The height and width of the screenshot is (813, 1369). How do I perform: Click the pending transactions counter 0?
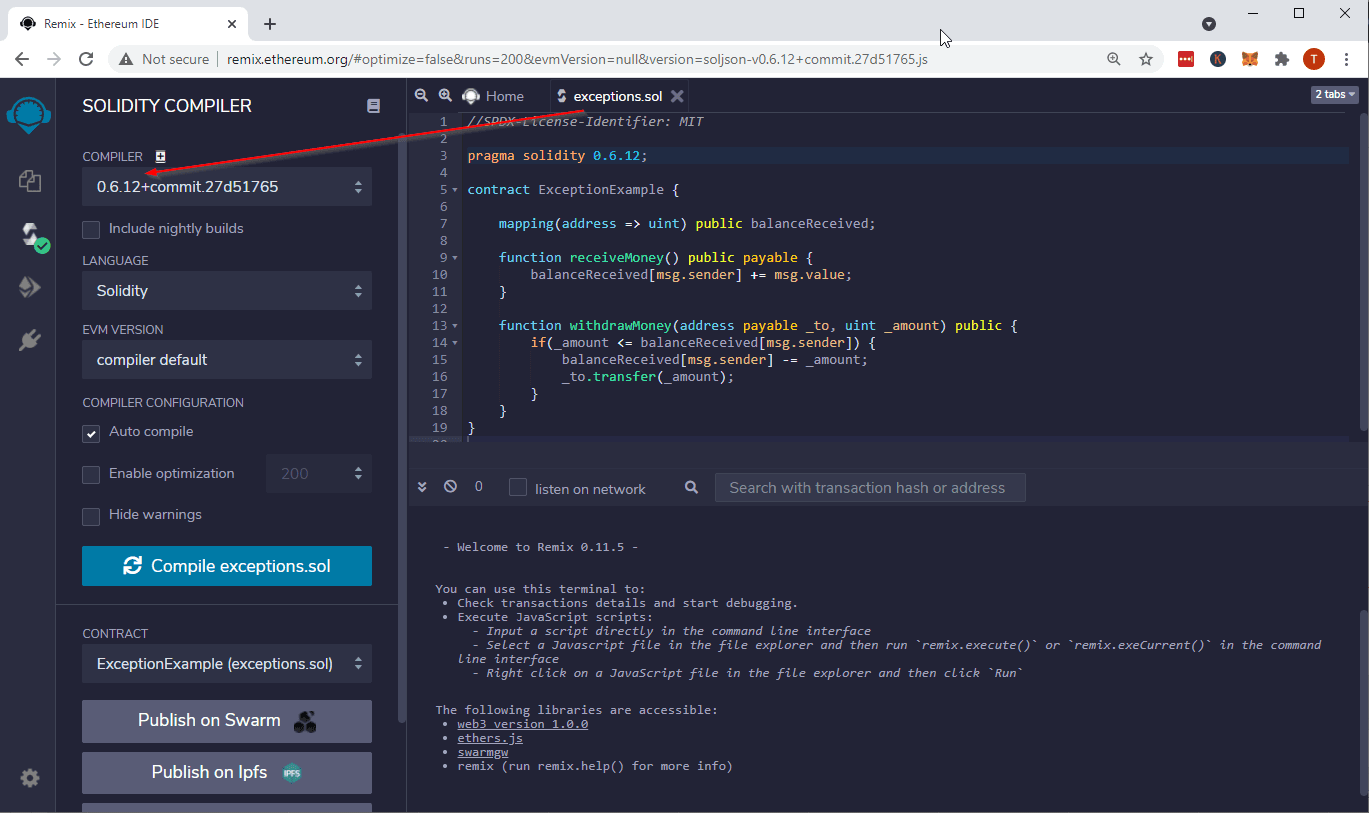[479, 487]
